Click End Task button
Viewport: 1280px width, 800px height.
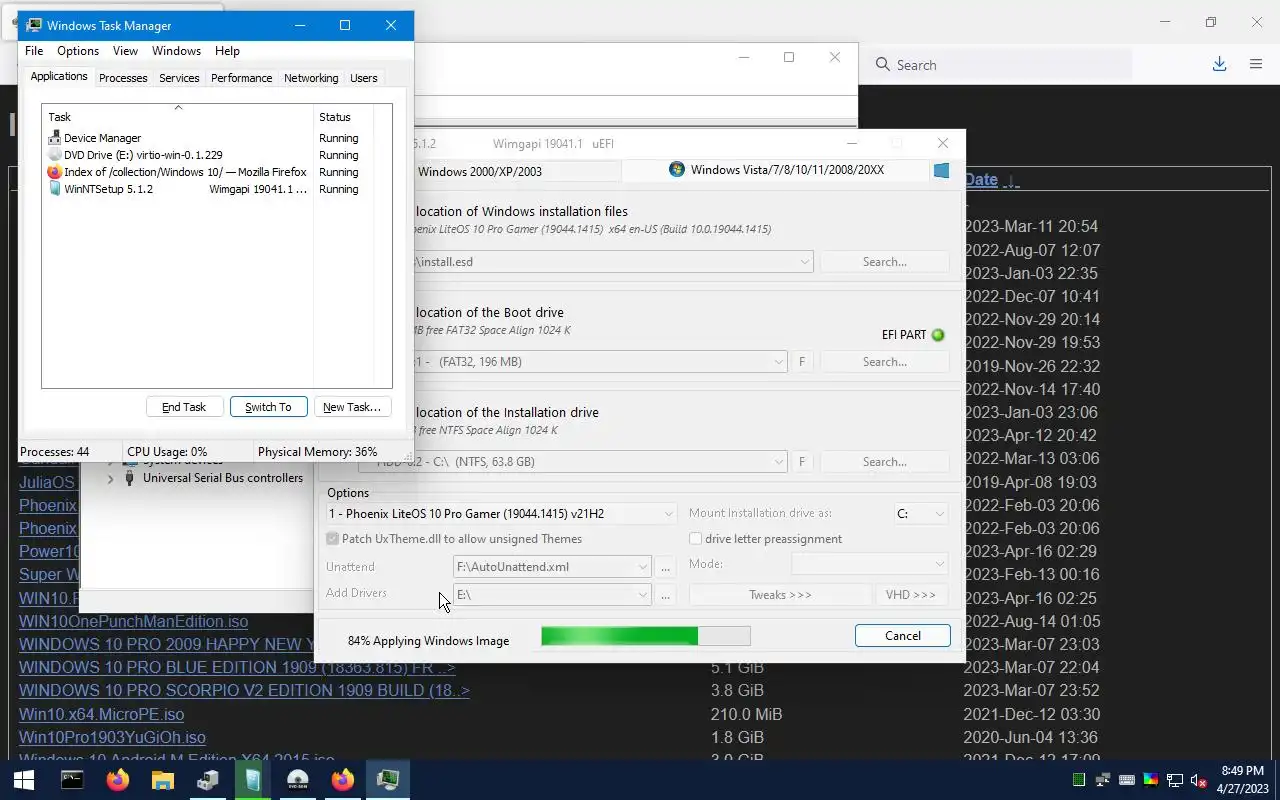click(184, 407)
